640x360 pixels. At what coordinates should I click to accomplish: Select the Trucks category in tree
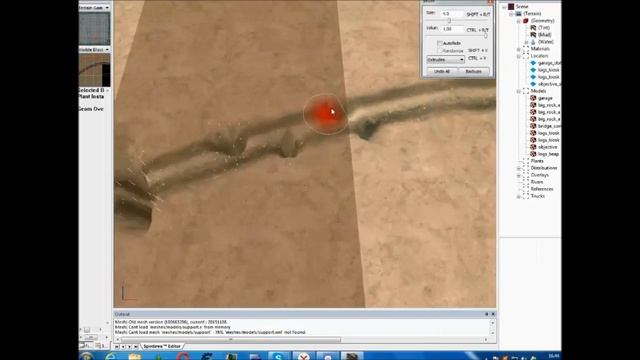click(538, 196)
